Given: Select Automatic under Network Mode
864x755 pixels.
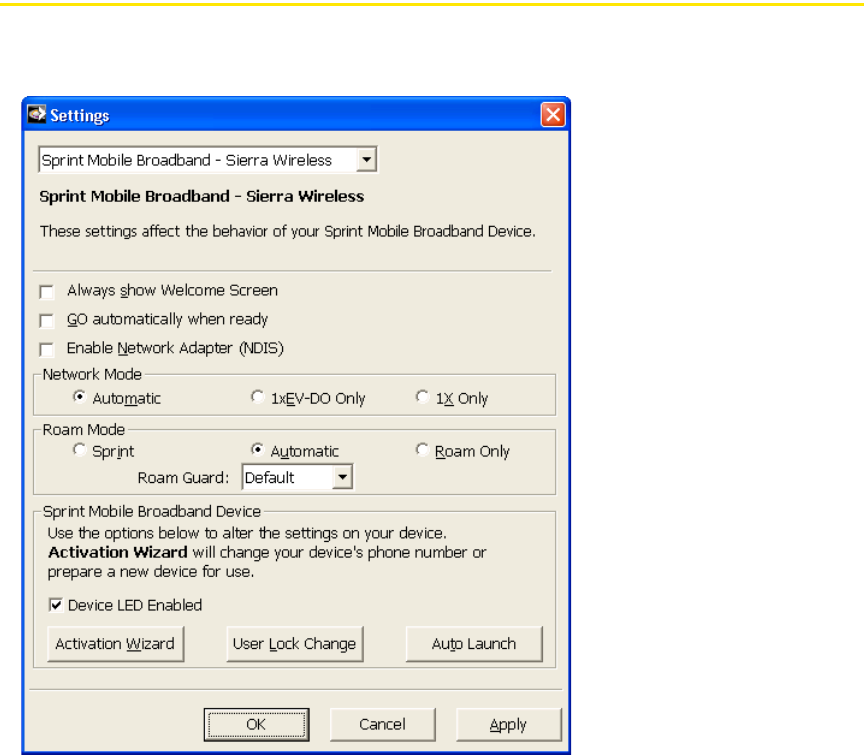Looking at the screenshot, I should click(80, 397).
